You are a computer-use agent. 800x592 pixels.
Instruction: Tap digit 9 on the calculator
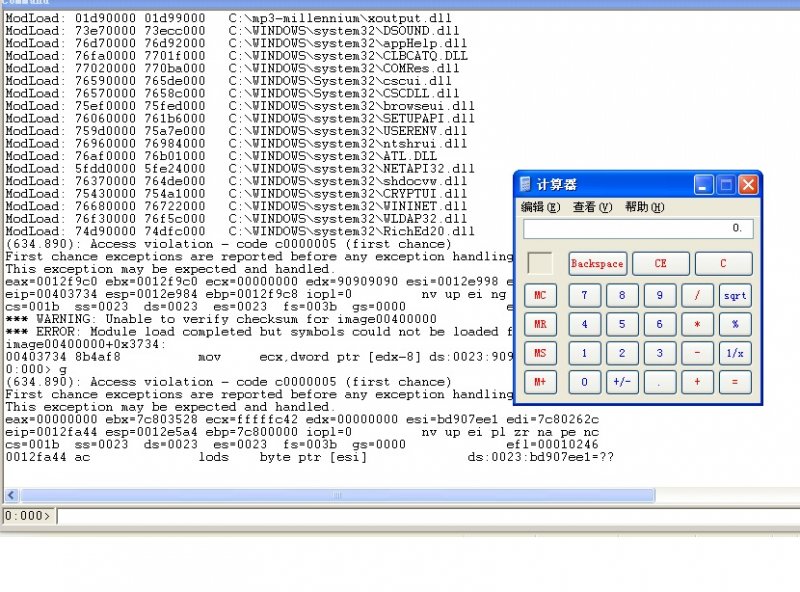click(660, 295)
